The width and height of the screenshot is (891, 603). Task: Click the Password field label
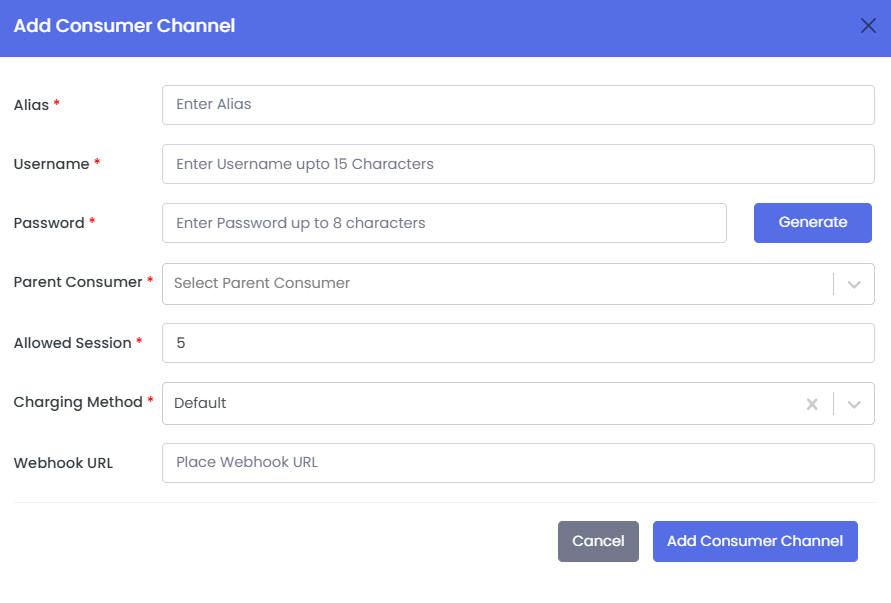pyautogui.click(x=48, y=223)
